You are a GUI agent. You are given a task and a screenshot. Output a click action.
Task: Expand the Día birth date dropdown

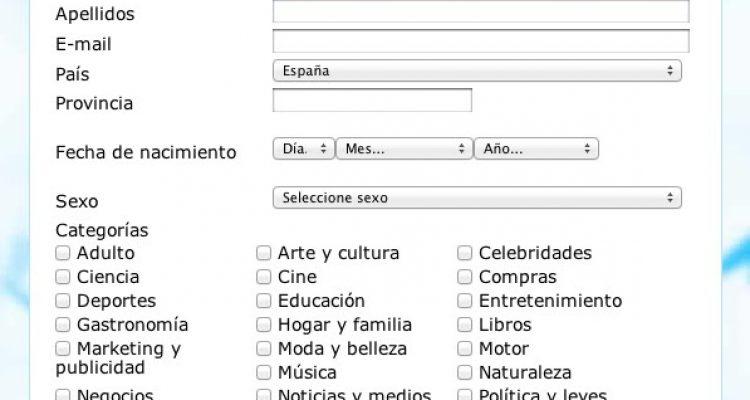(x=304, y=149)
